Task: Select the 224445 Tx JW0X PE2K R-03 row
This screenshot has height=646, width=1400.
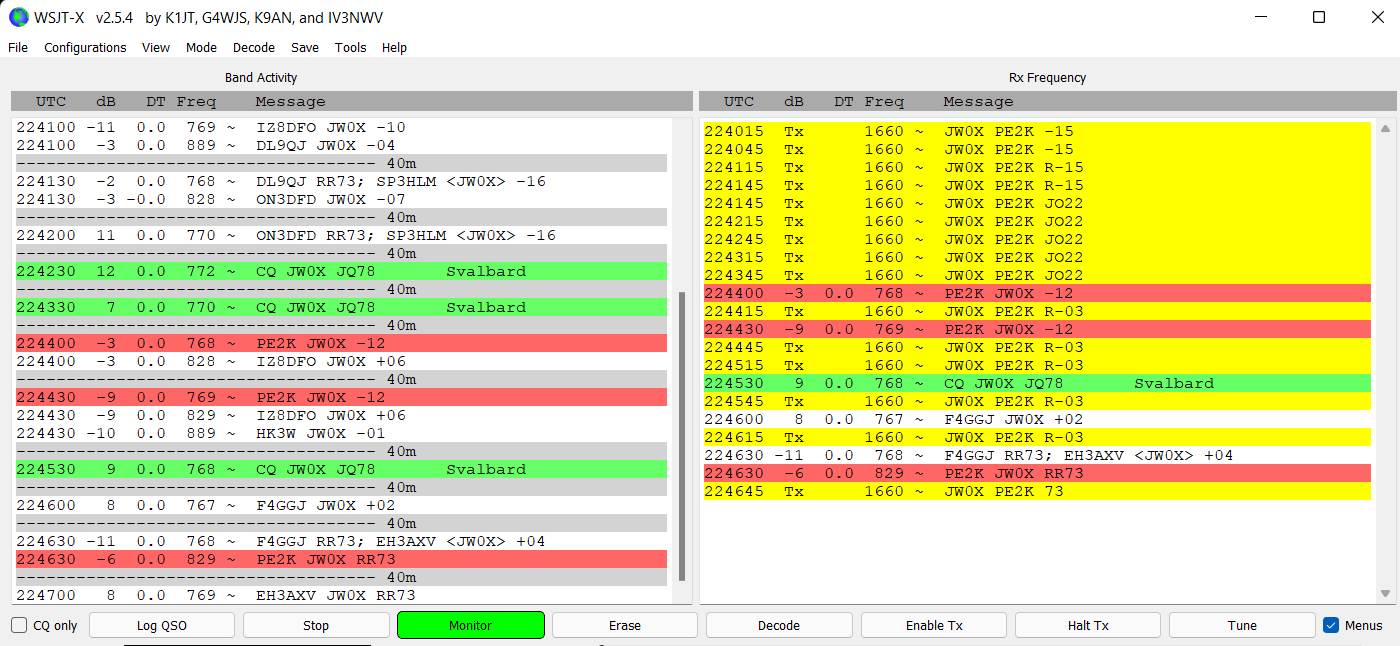Action: pos(1037,347)
